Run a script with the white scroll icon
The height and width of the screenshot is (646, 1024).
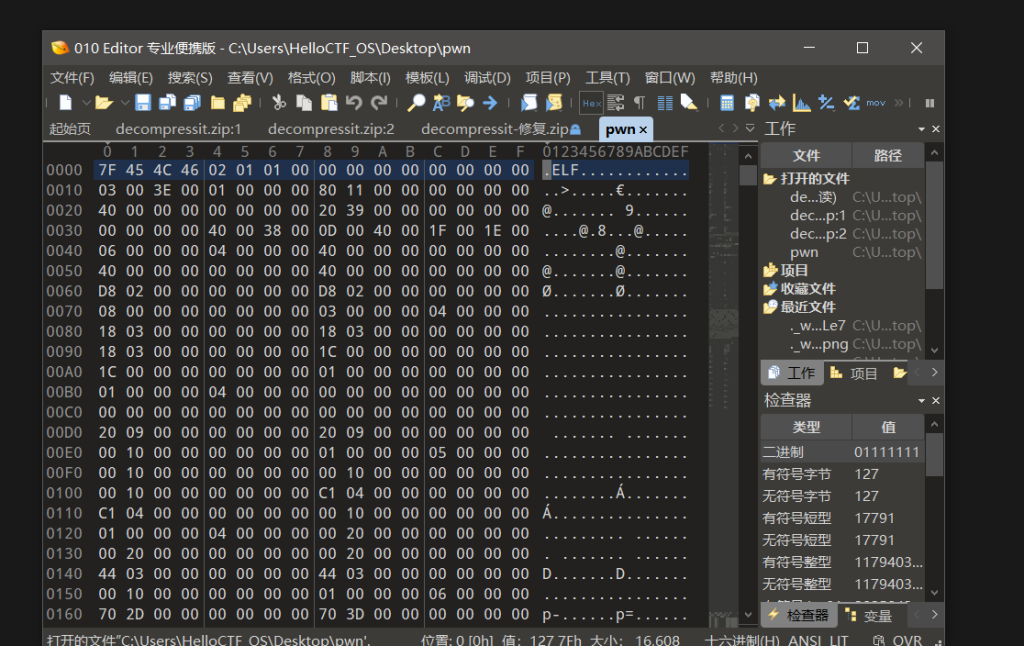click(528, 103)
